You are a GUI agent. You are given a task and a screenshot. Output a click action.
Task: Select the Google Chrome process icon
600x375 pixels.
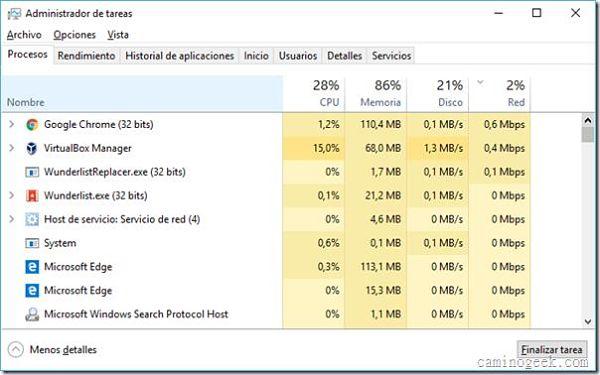coord(32,125)
